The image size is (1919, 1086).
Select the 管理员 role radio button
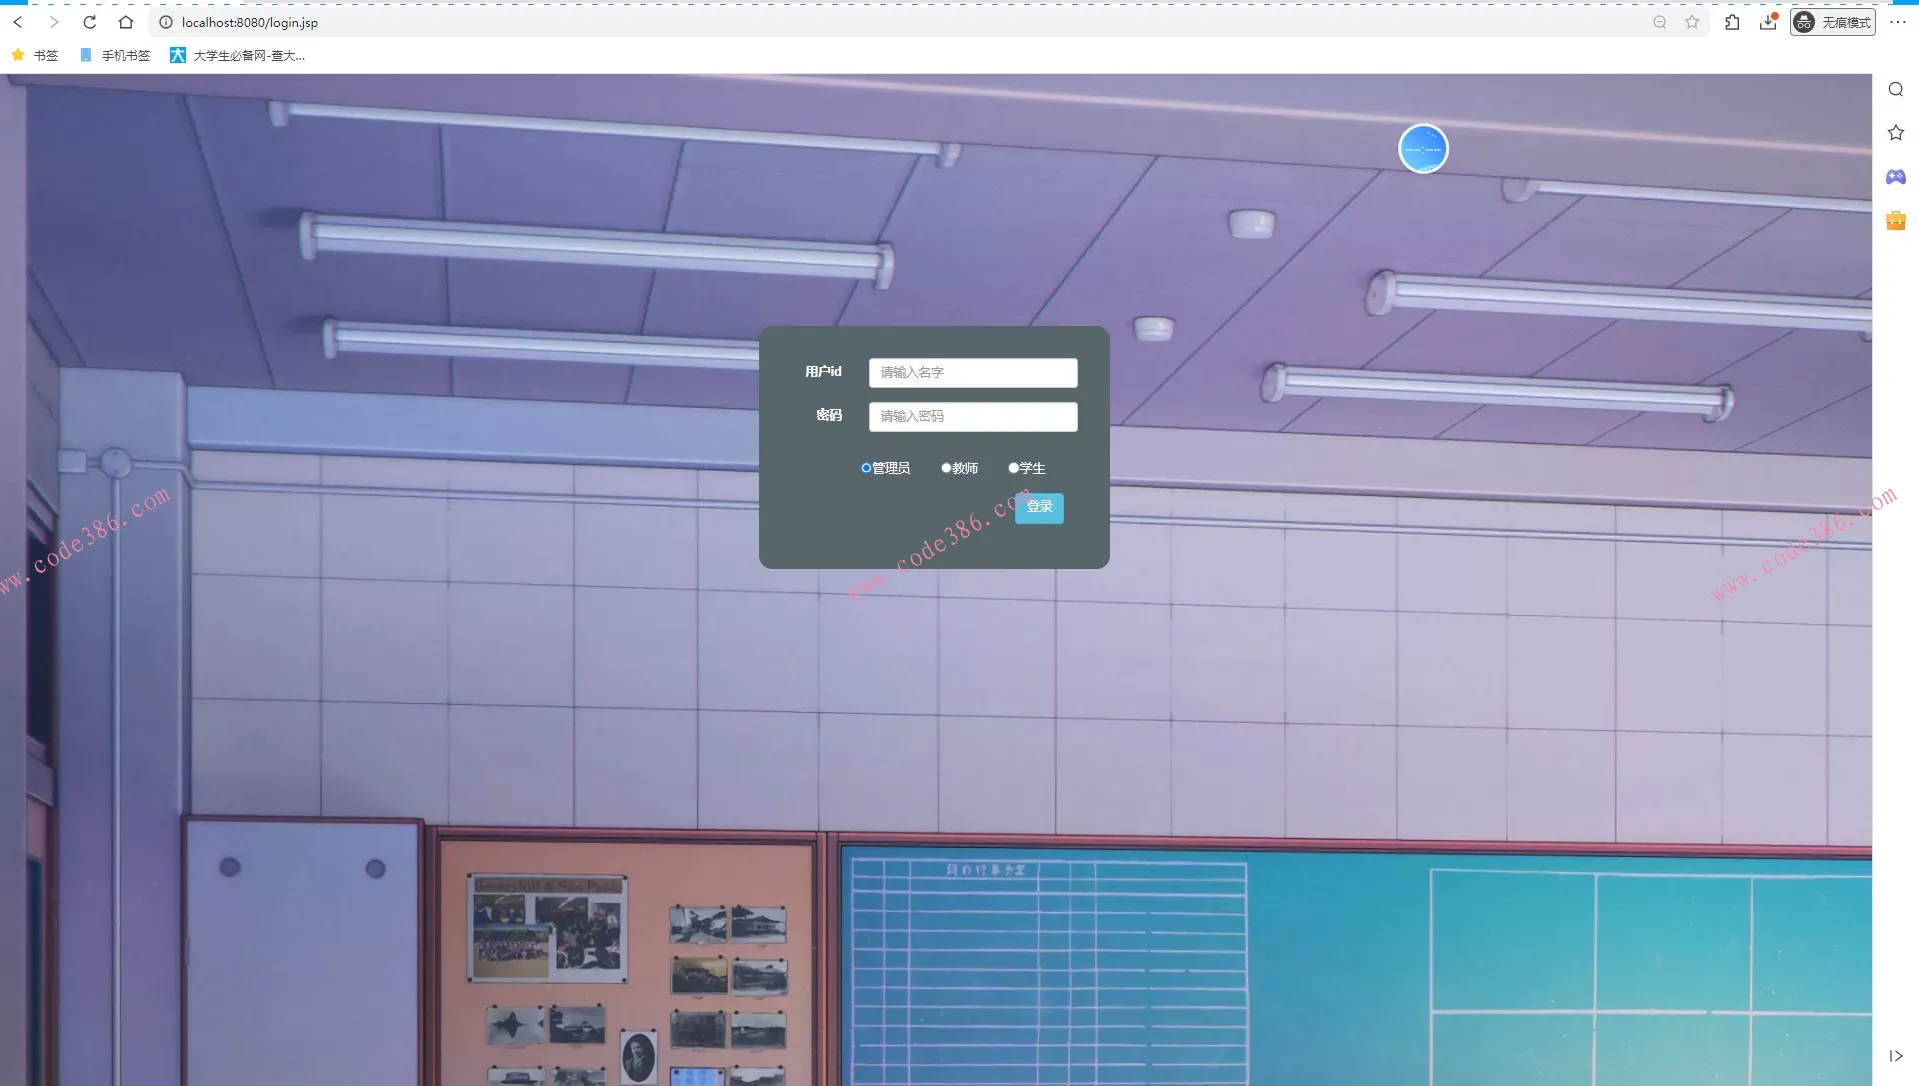[x=866, y=468]
